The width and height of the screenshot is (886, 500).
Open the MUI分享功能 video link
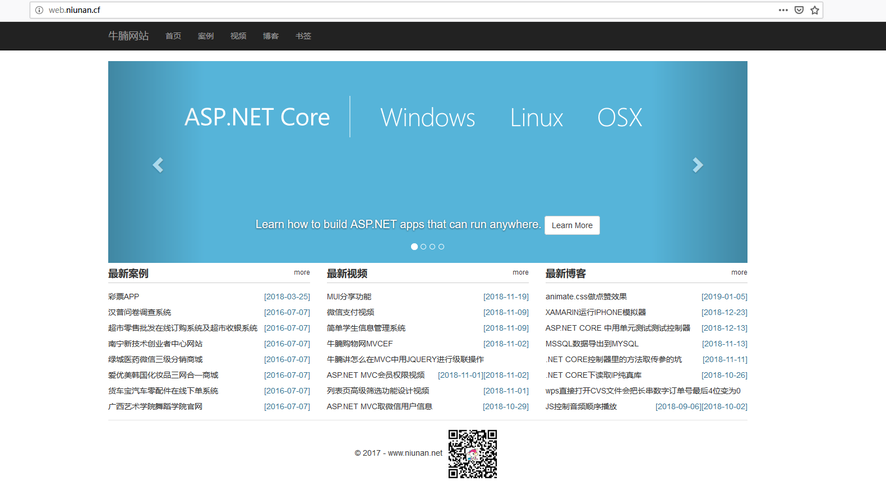click(349, 297)
